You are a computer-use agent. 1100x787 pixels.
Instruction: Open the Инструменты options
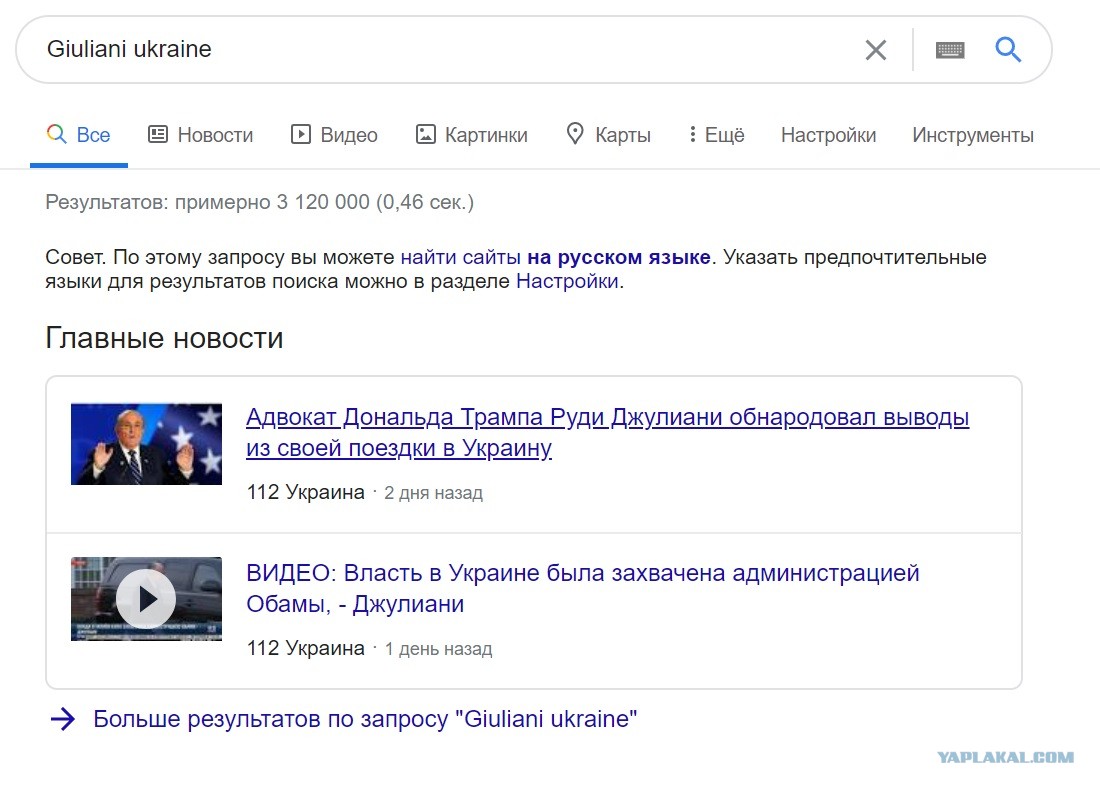(x=973, y=135)
